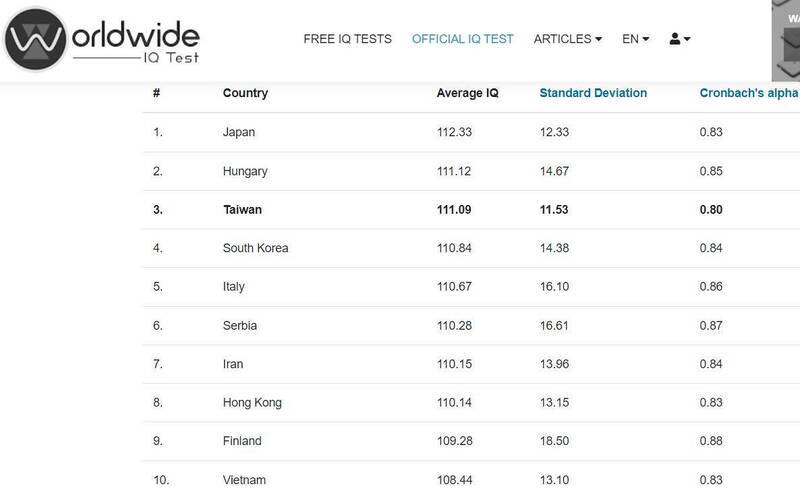Viewport: 800px width, 499px height.
Task: Open the EN language dropdown
Action: pos(635,39)
